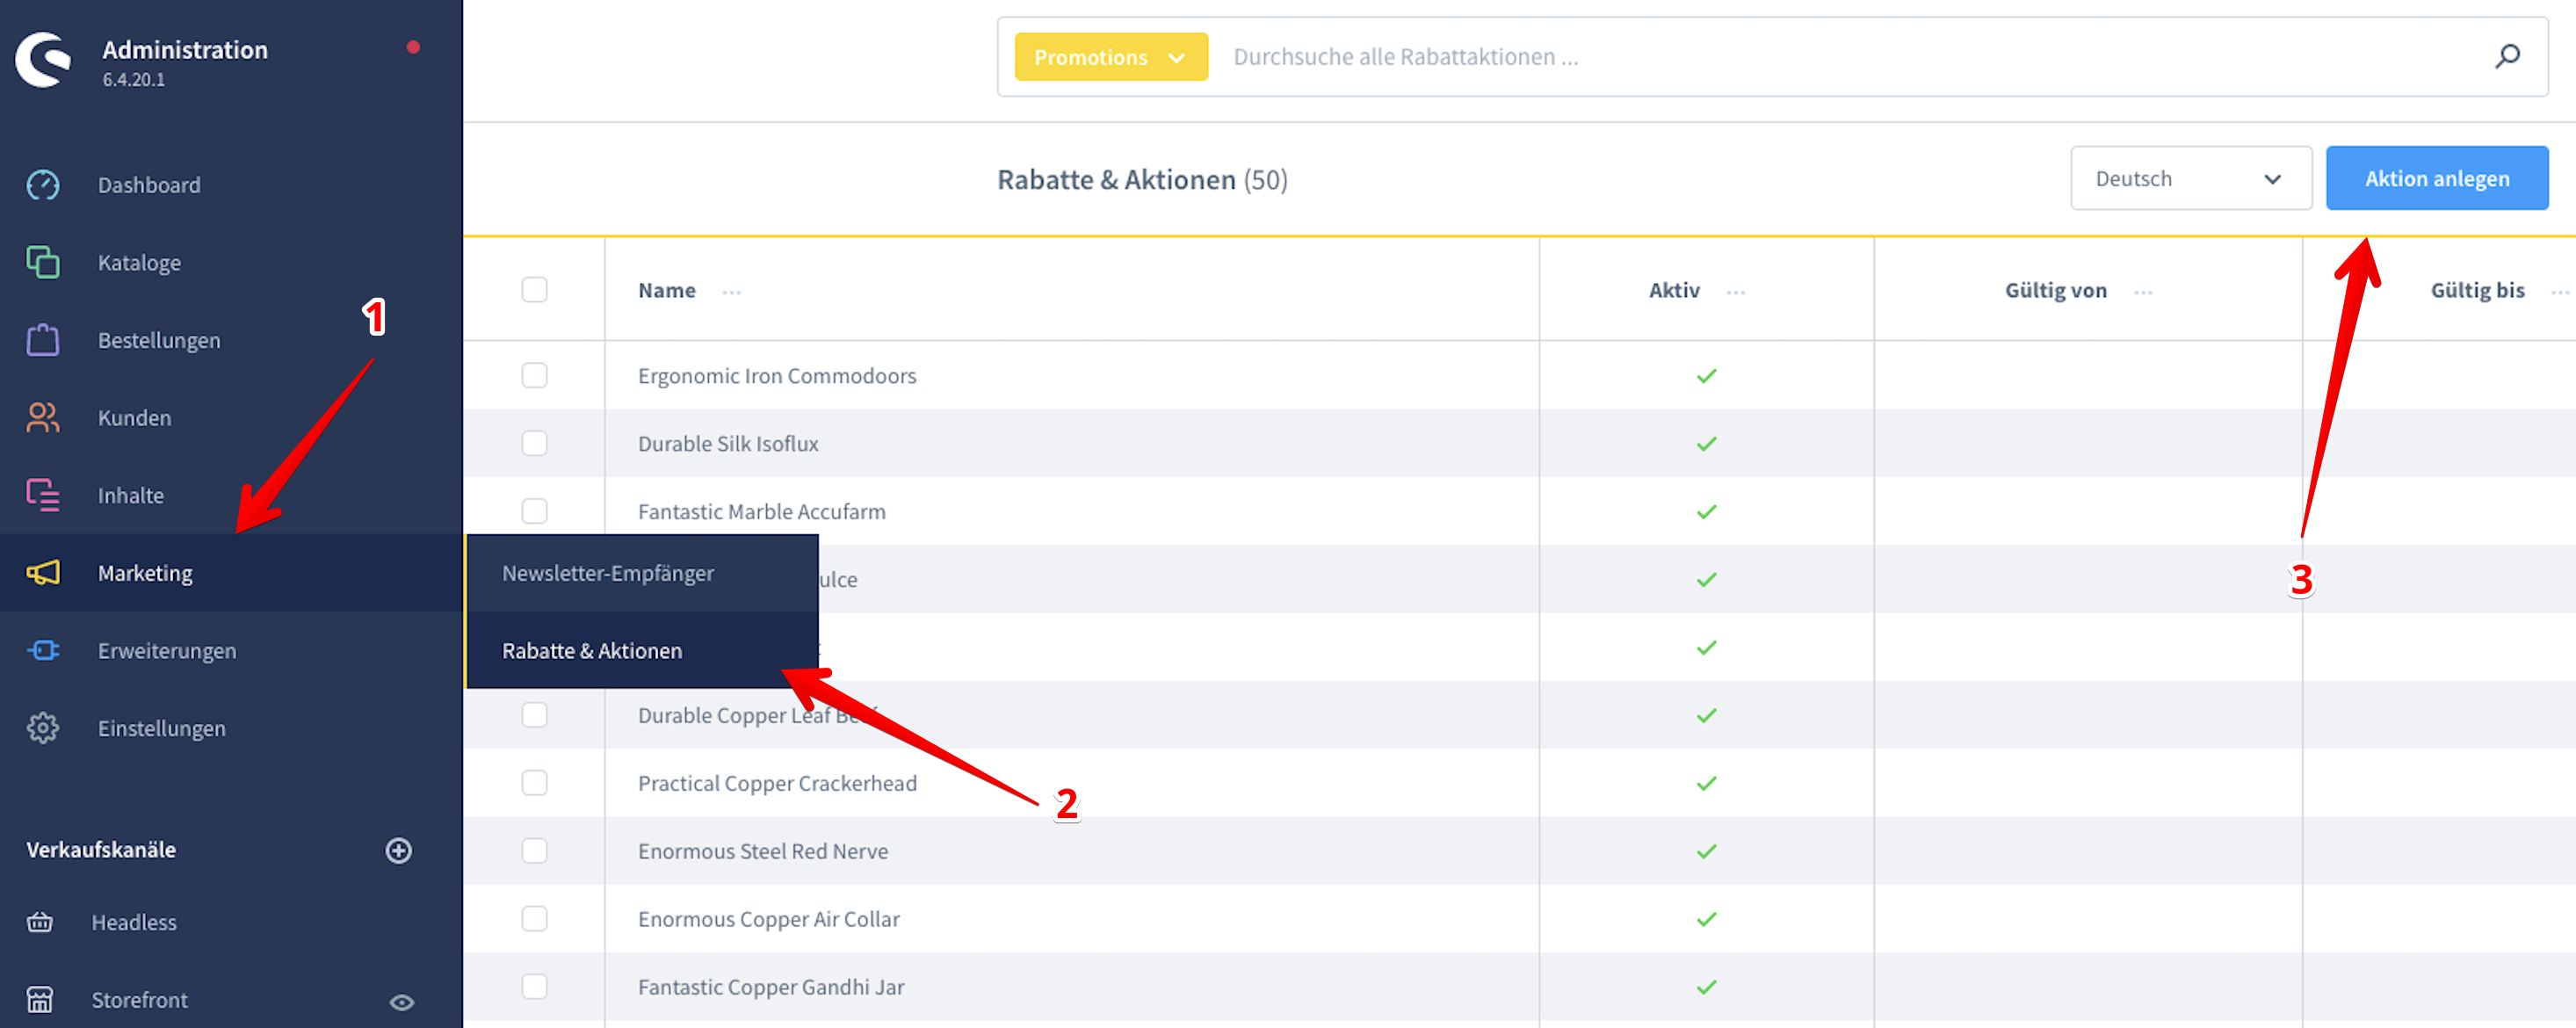
Task: Add sales channel with plus icon
Action: tap(398, 850)
